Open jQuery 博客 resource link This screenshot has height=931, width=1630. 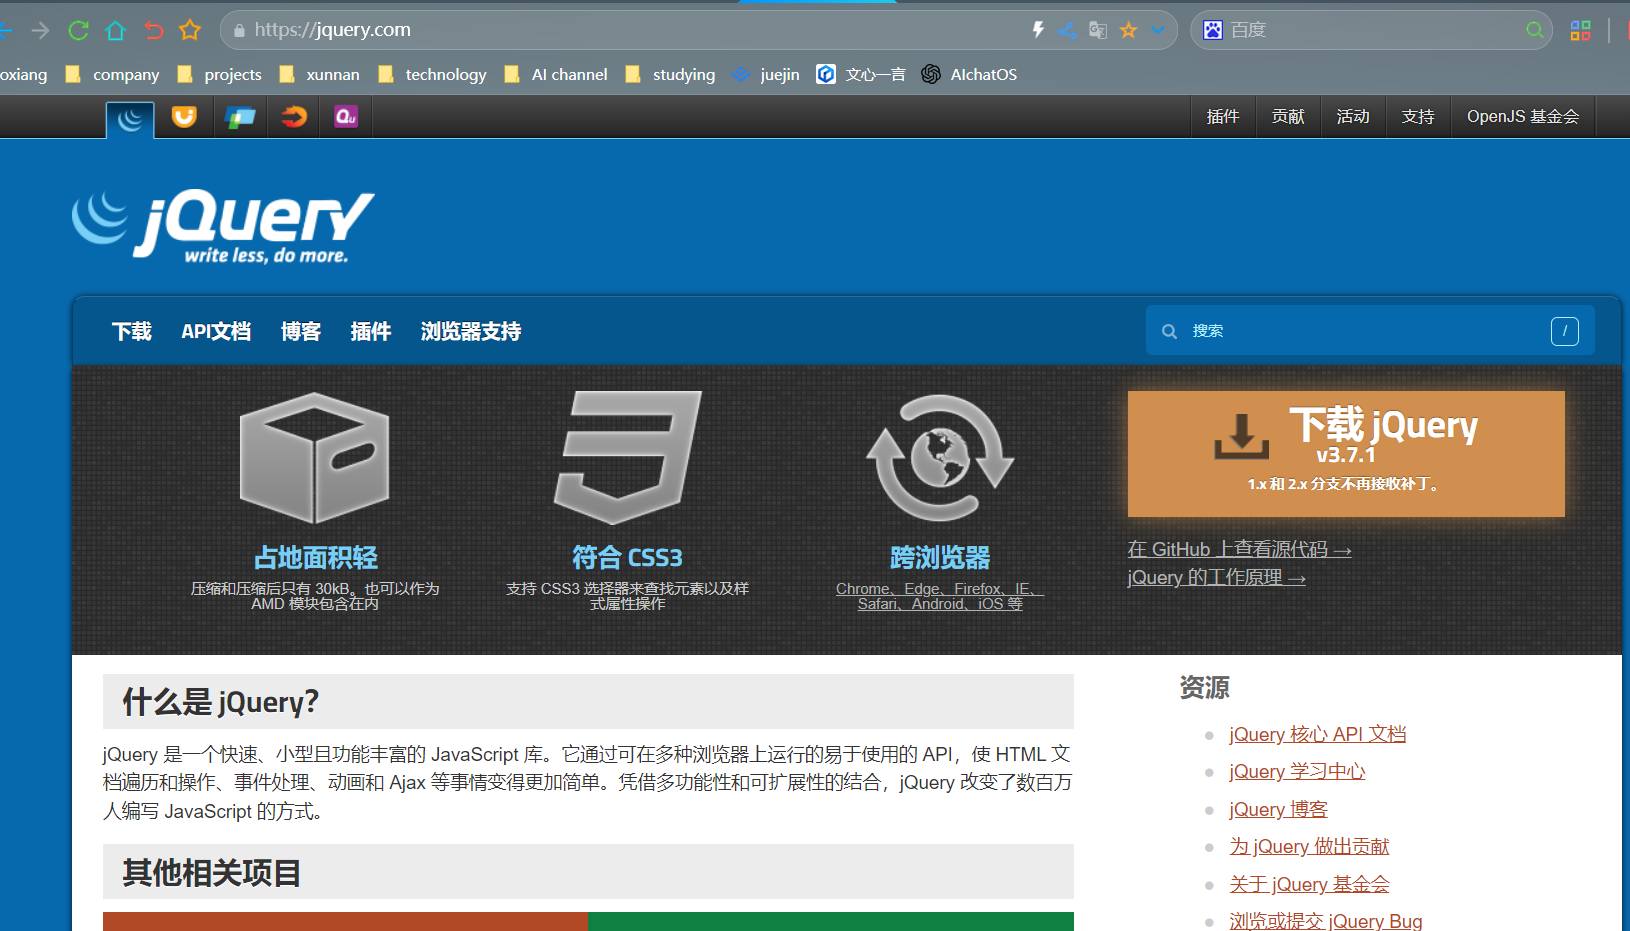[1278, 809]
